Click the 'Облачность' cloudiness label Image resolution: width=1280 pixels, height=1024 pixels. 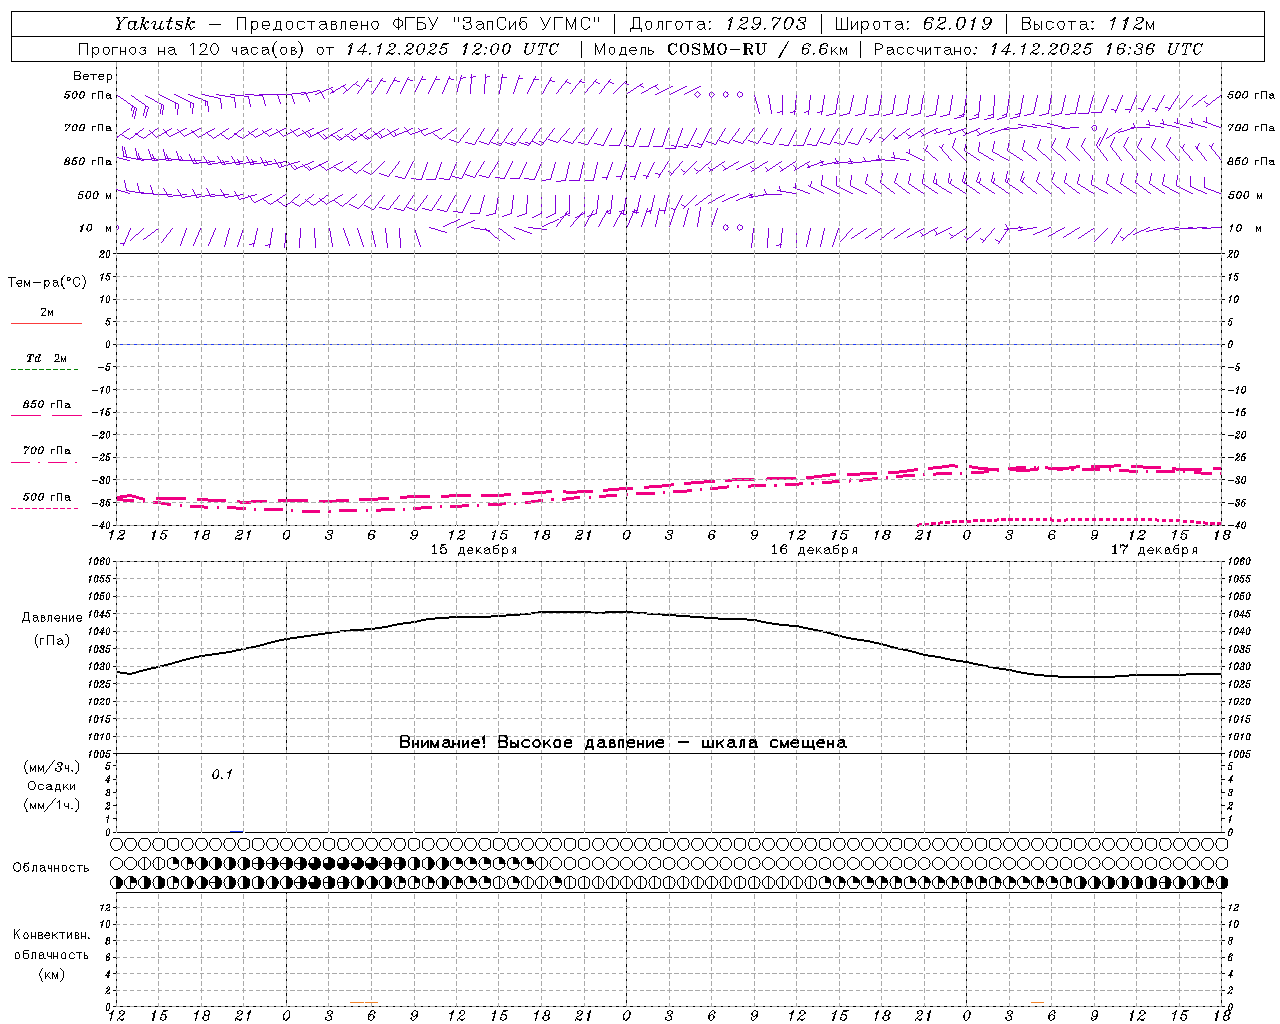[x=51, y=868]
